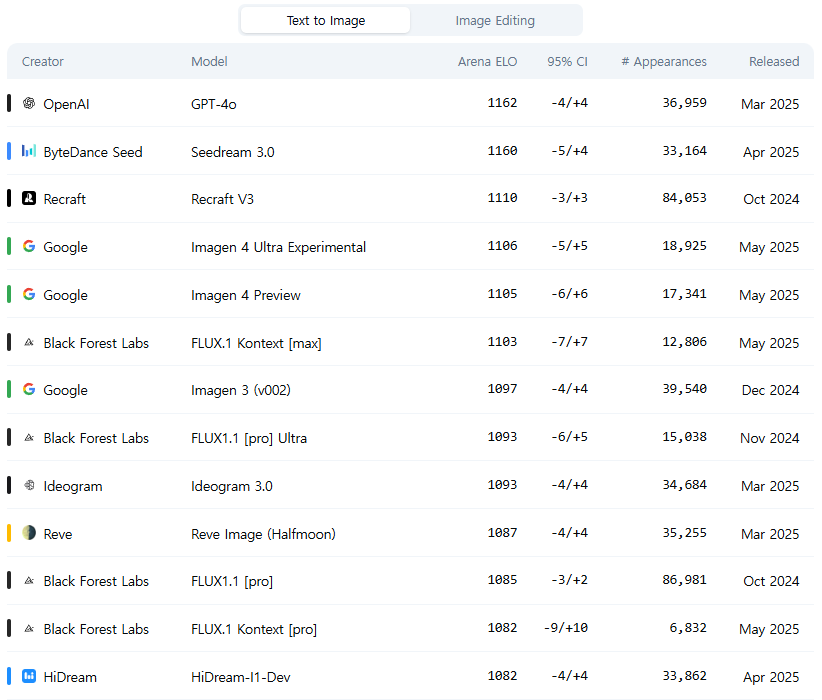Switch to the Text to Image tab
This screenshot has height=700, width=822.
[x=326, y=20]
